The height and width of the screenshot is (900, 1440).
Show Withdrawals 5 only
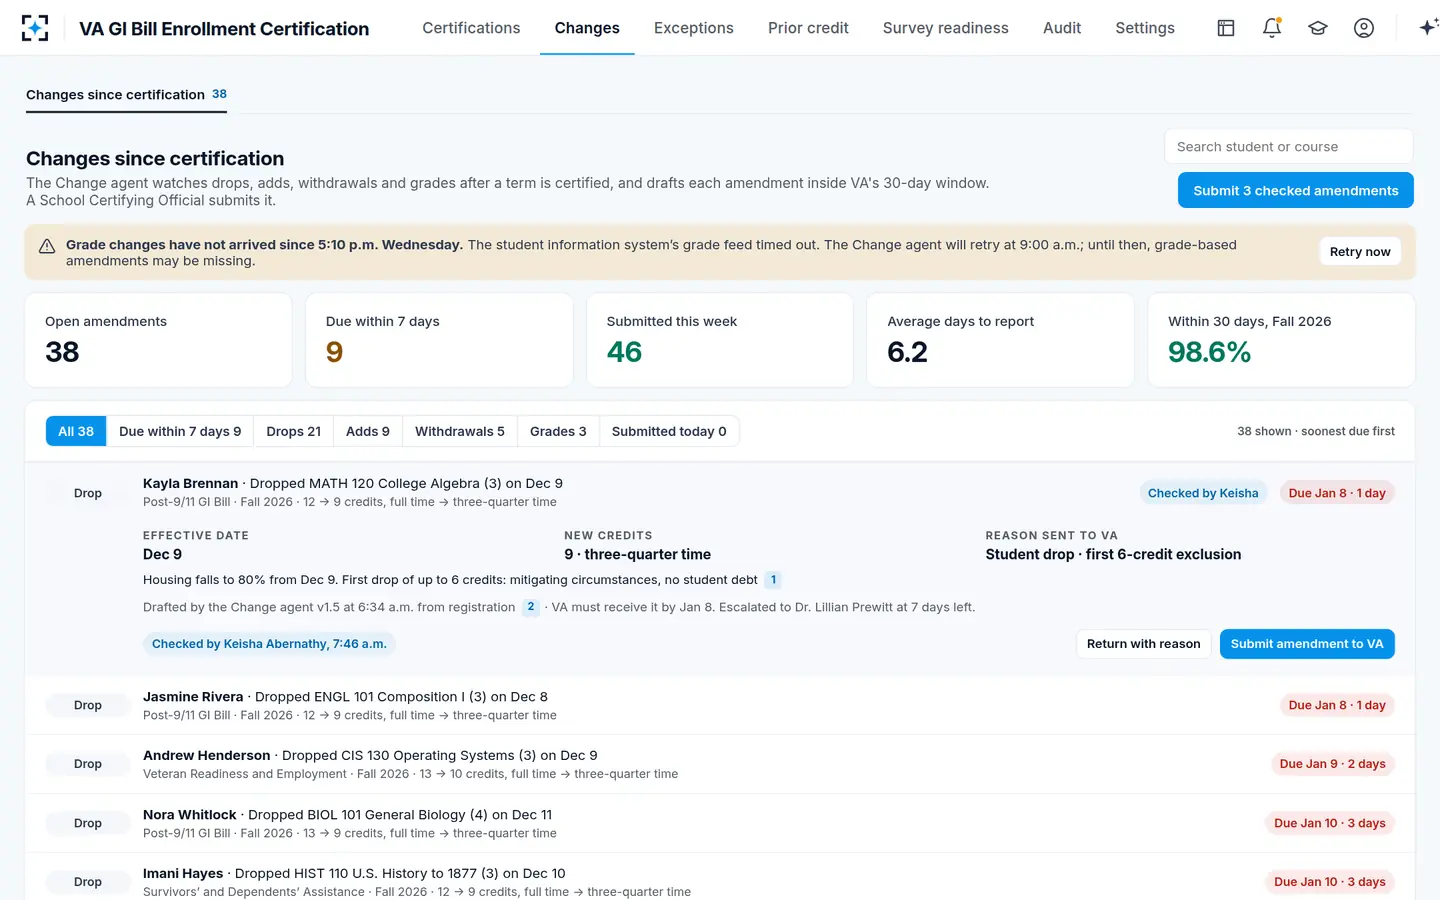[460, 431]
